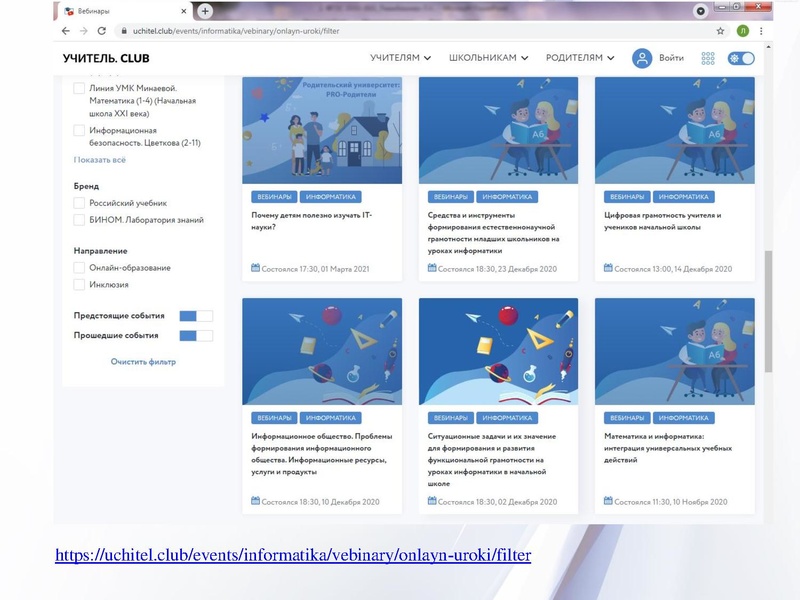The height and width of the screenshot is (600, 800).
Task: Check the Российский учебник checkbox
Action: click(x=80, y=203)
